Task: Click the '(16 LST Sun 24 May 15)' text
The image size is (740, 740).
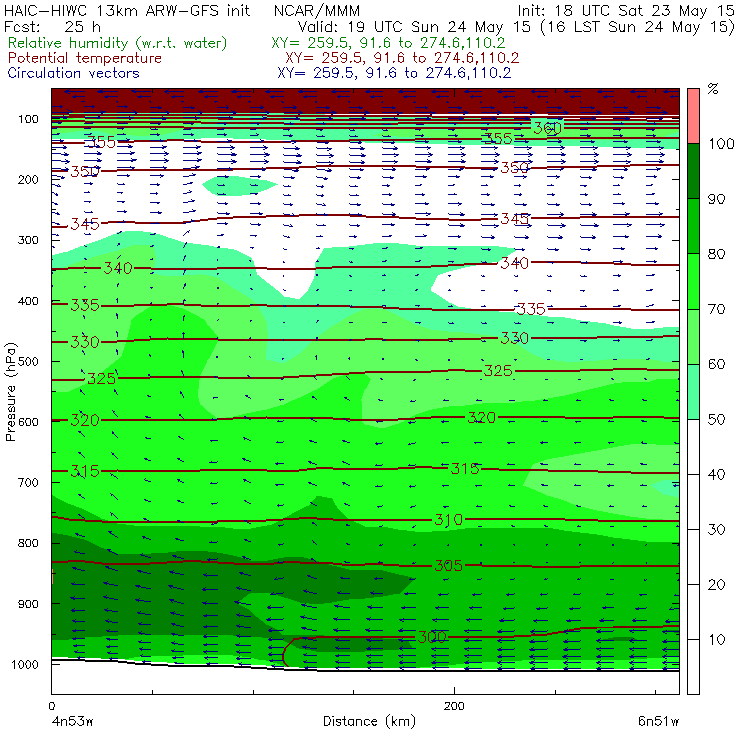Action: [x=638, y=26]
